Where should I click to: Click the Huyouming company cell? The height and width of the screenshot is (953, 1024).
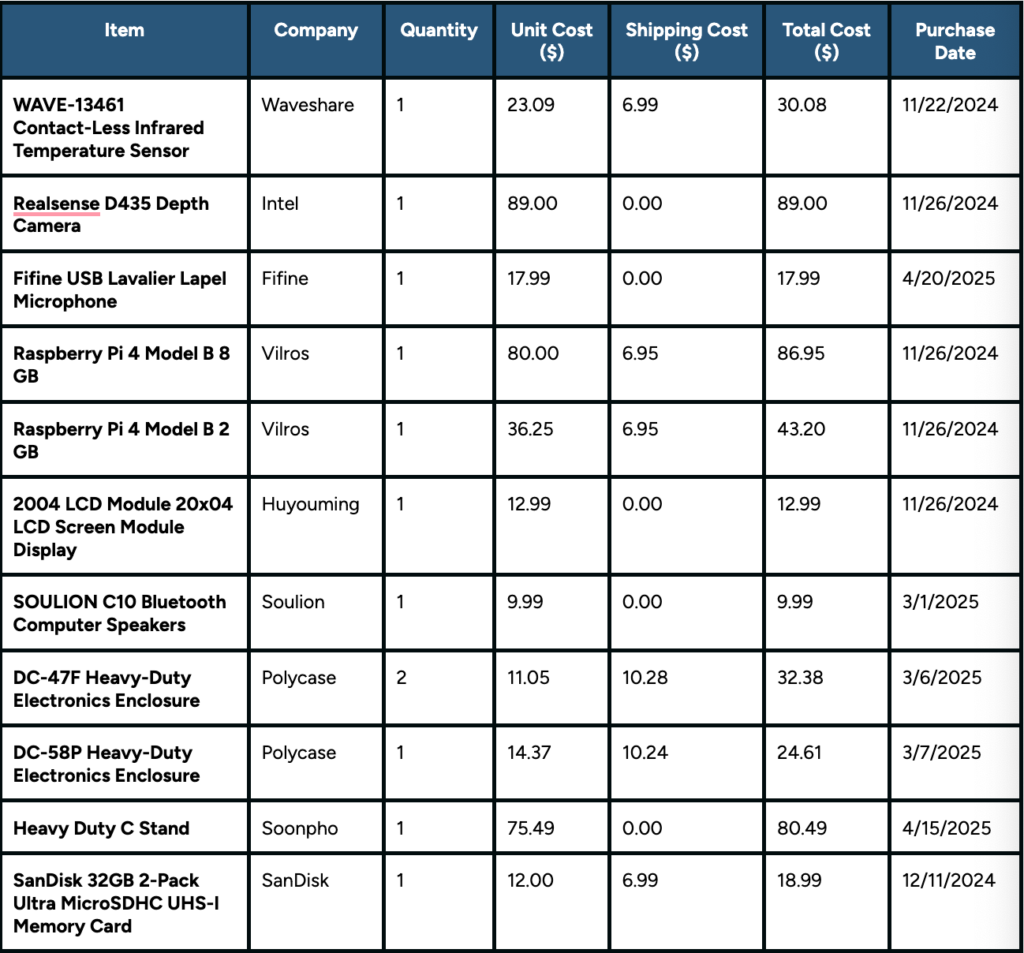tap(316, 526)
